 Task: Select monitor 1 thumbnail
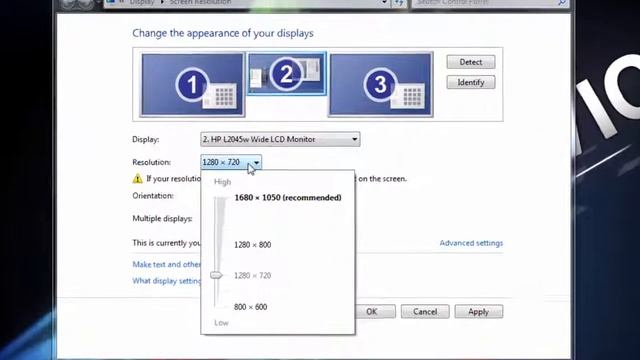[192, 85]
